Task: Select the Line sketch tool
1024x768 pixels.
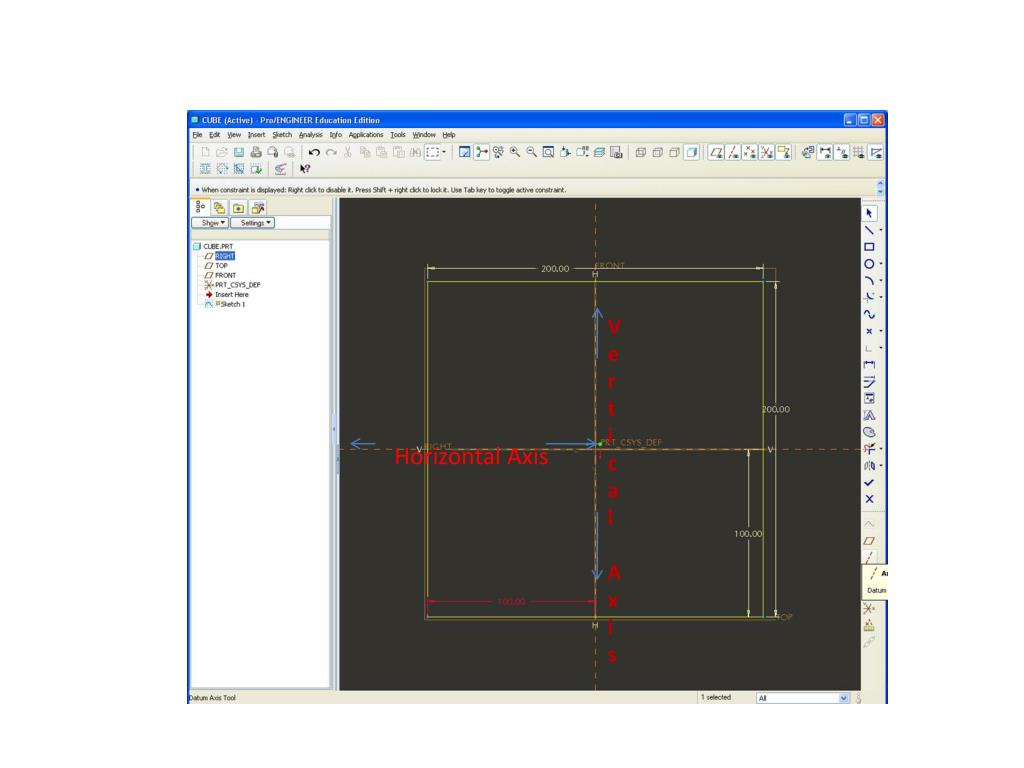Action: pos(869,231)
